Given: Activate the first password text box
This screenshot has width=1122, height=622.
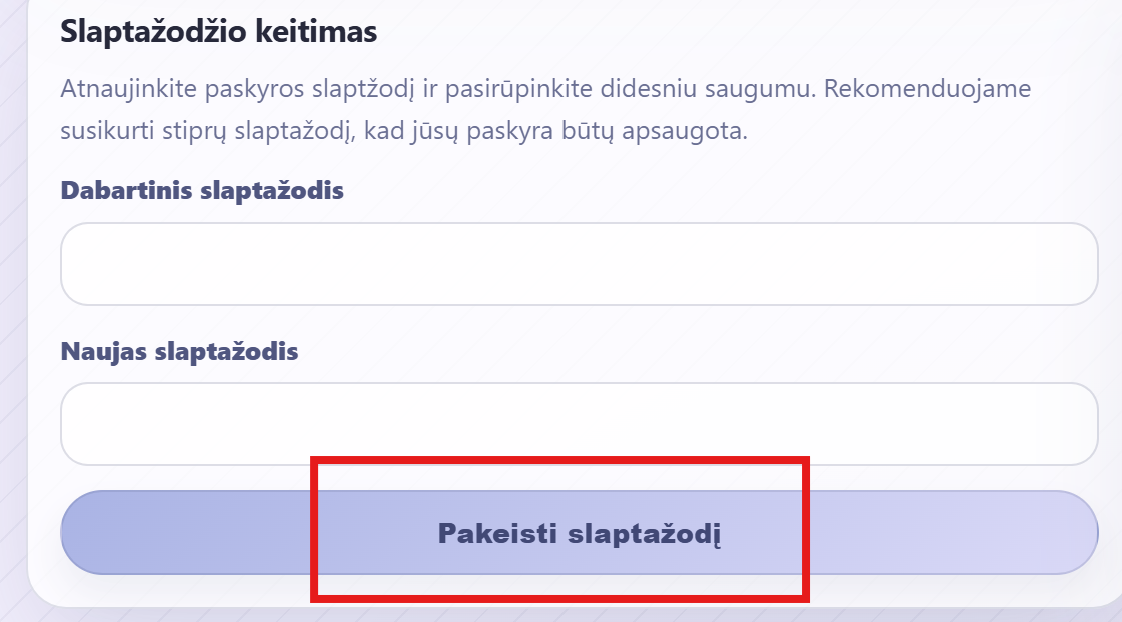Looking at the screenshot, I should pos(579,264).
